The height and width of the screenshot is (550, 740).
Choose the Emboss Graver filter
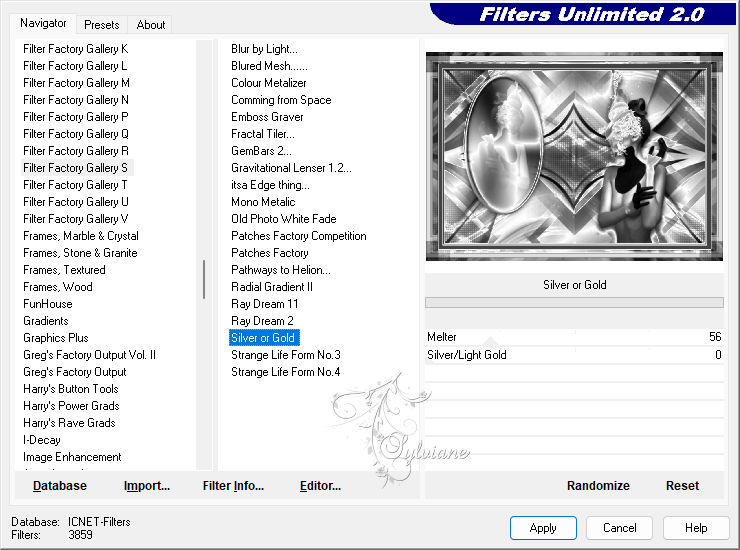tap(267, 117)
